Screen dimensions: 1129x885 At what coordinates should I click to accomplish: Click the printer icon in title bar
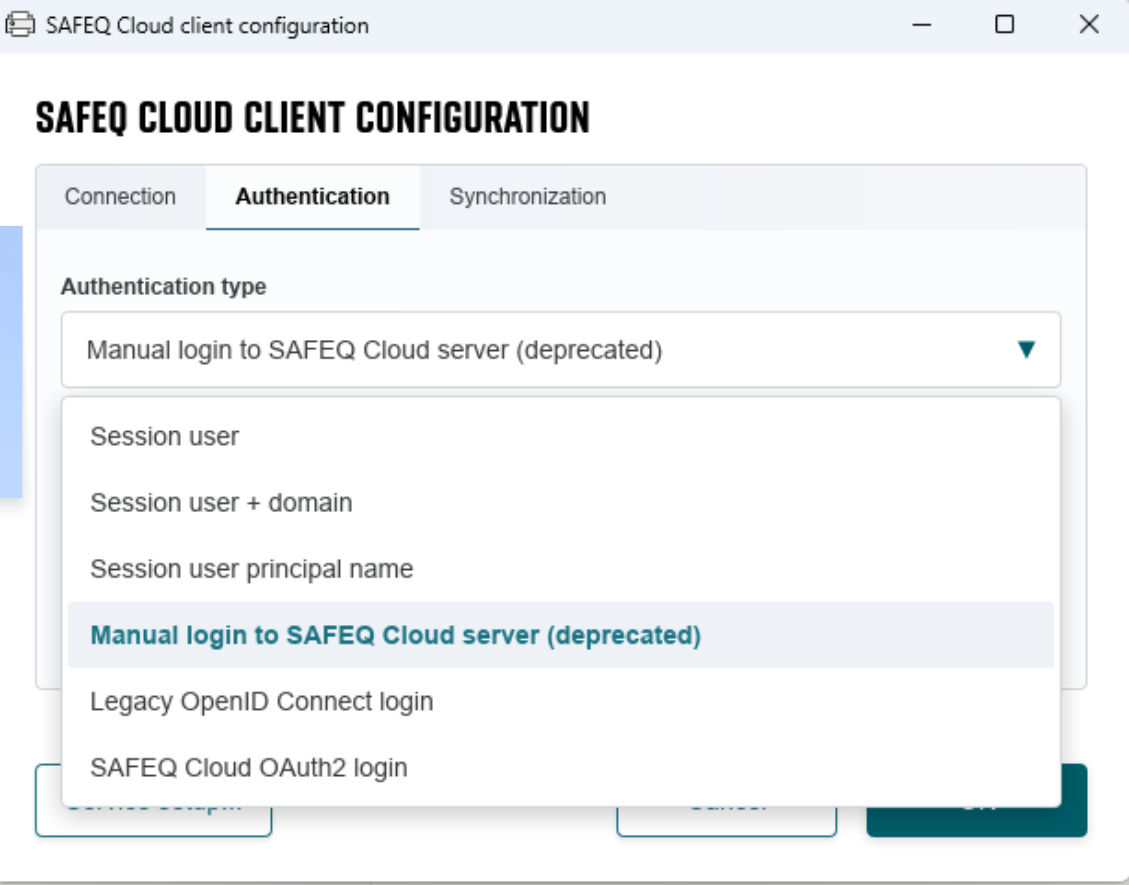click(x=20, y=25)
